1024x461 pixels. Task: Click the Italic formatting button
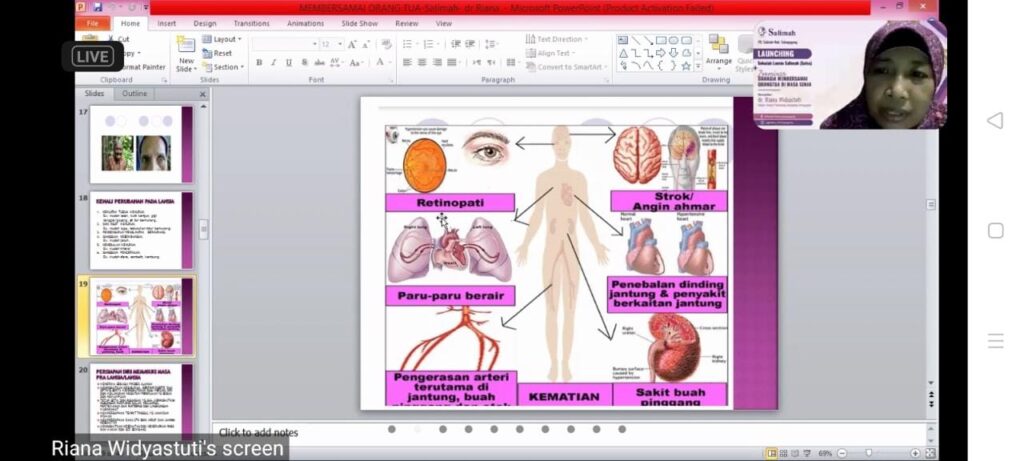coord(273,62)
